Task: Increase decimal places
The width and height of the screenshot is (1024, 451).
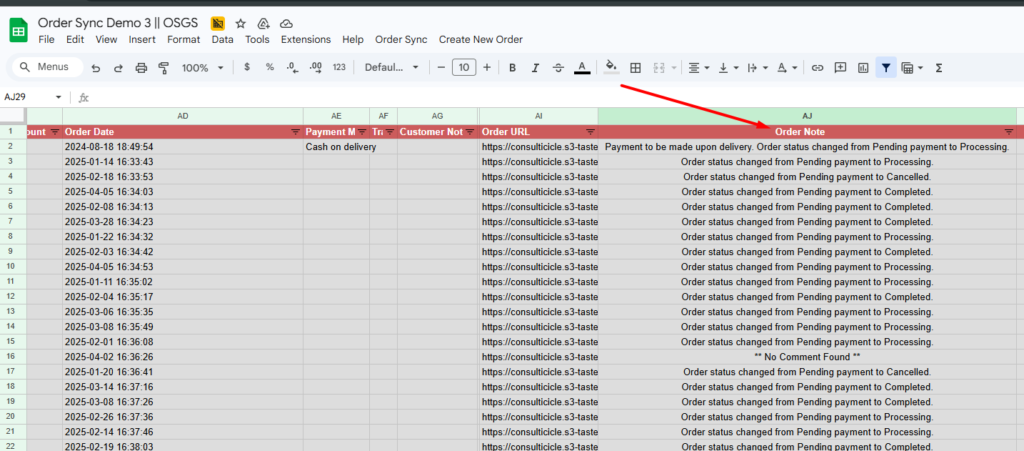Action: tap(315, 67)
